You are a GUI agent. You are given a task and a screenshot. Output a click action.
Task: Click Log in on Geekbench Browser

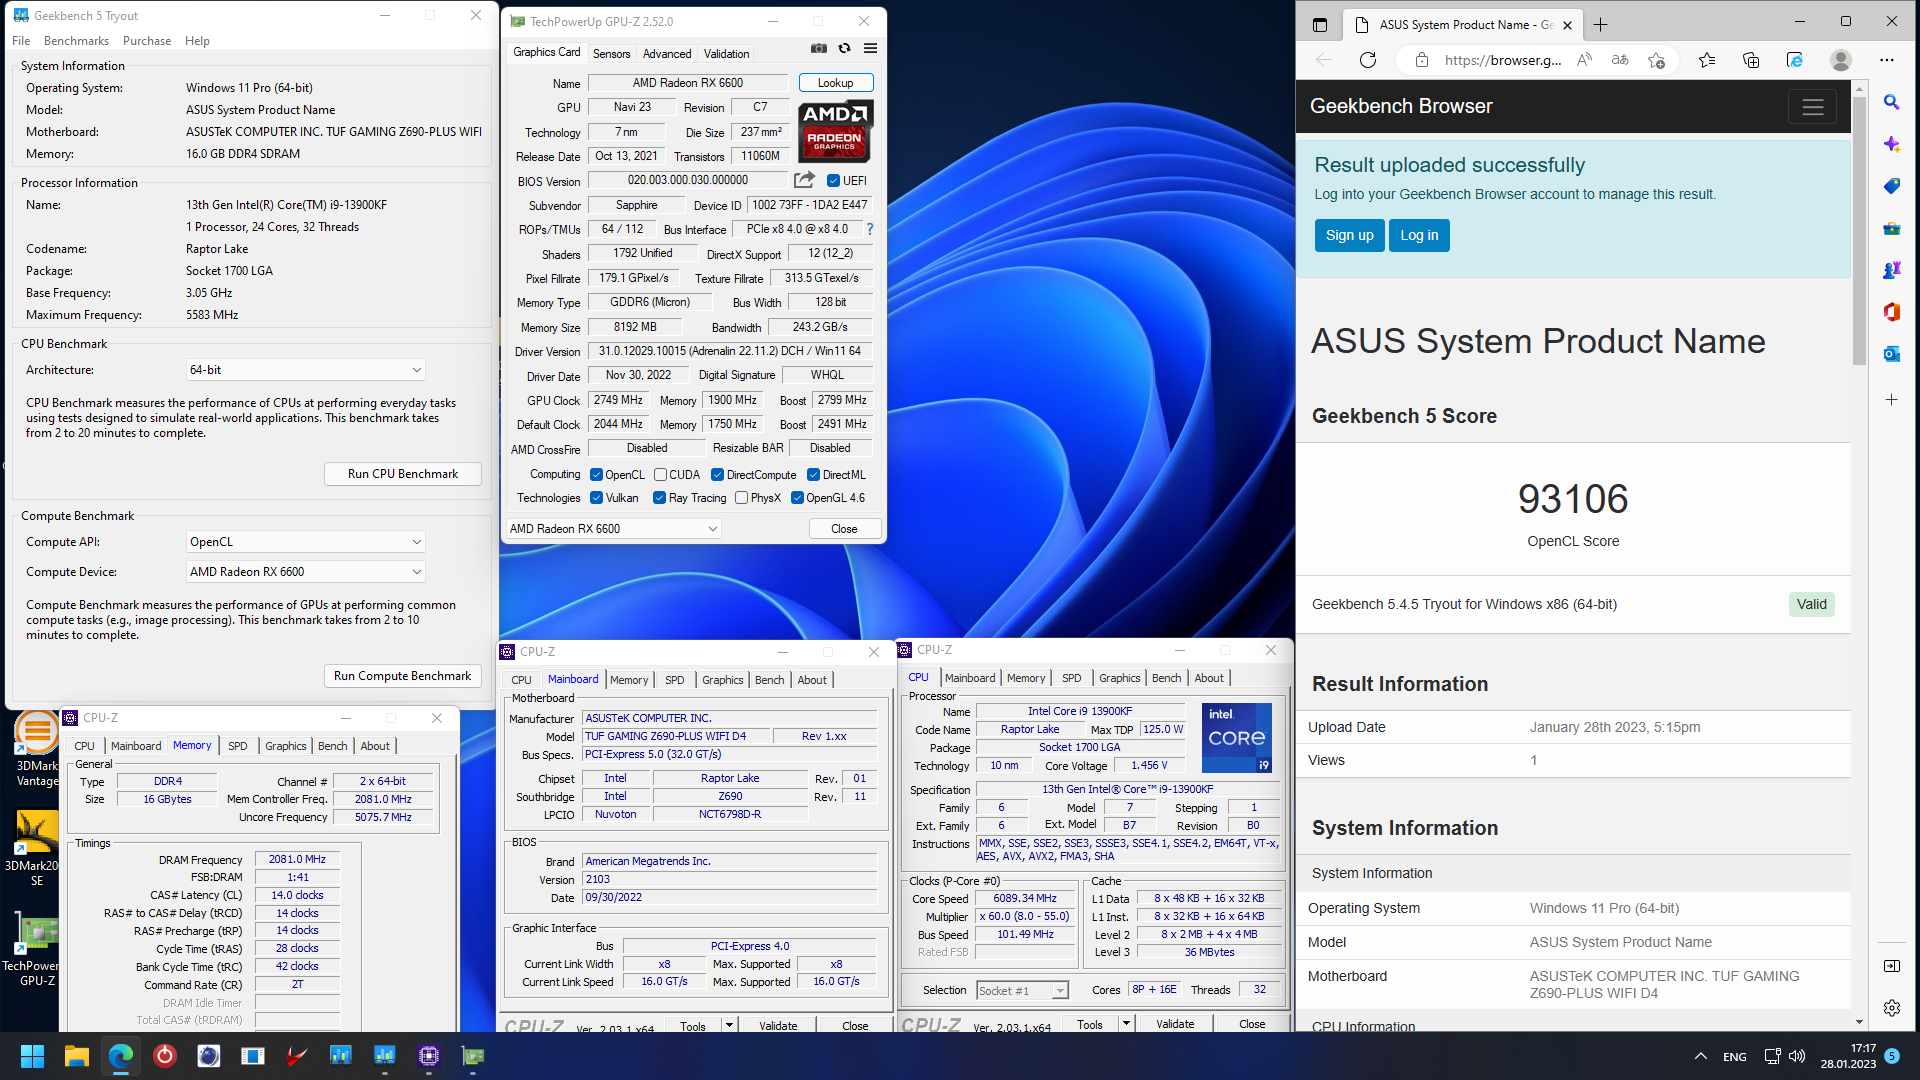pos(1419,235)
